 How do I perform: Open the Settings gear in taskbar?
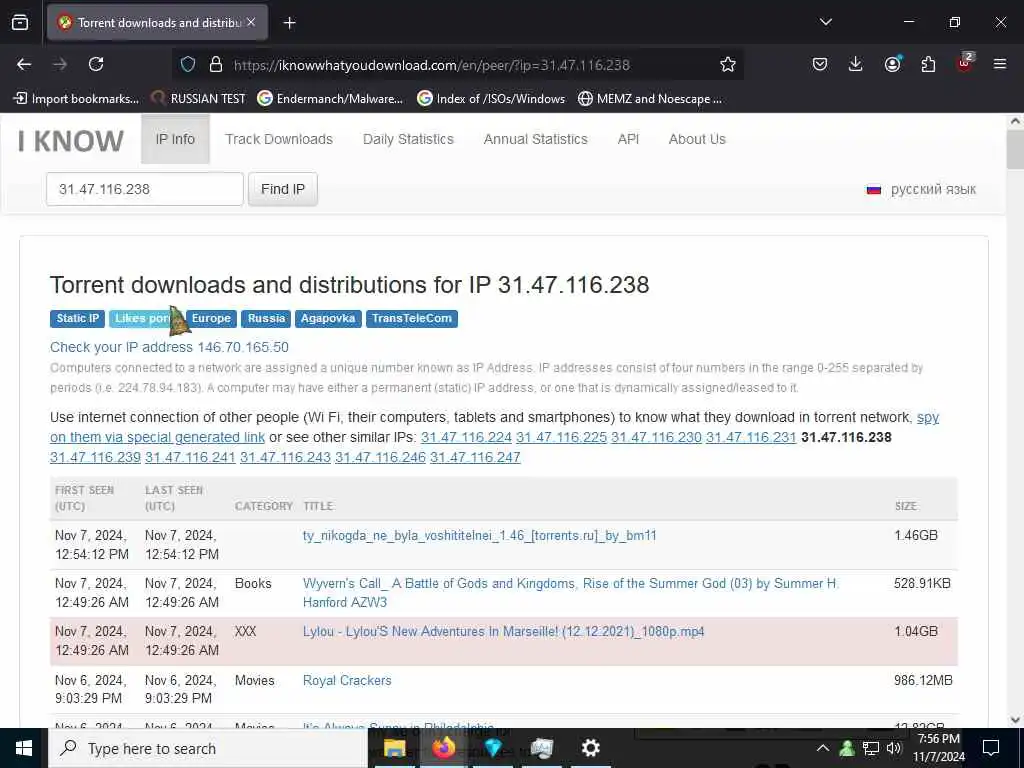(590, 748)
